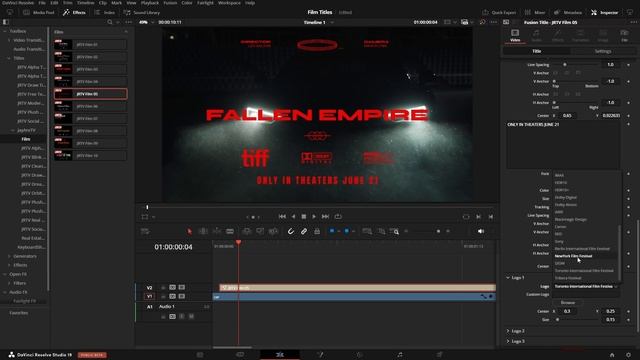
Task: Select the Film folder in tree
Action: [26, 139]
